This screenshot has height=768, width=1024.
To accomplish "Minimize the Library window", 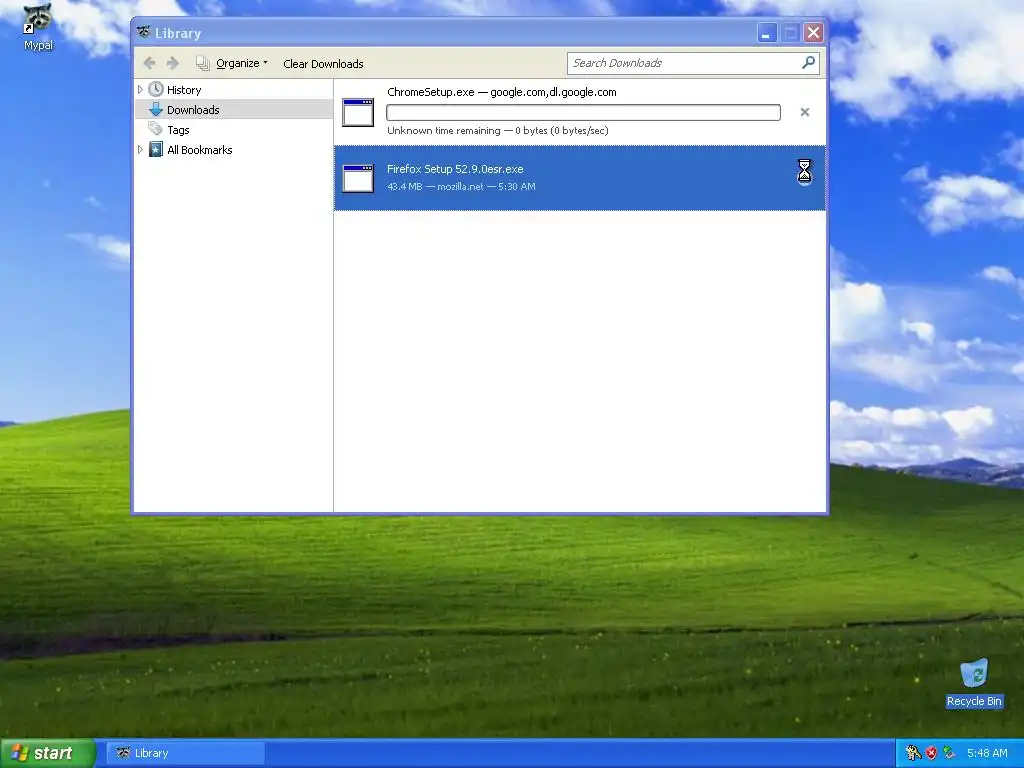I will [x=767, y=32].
